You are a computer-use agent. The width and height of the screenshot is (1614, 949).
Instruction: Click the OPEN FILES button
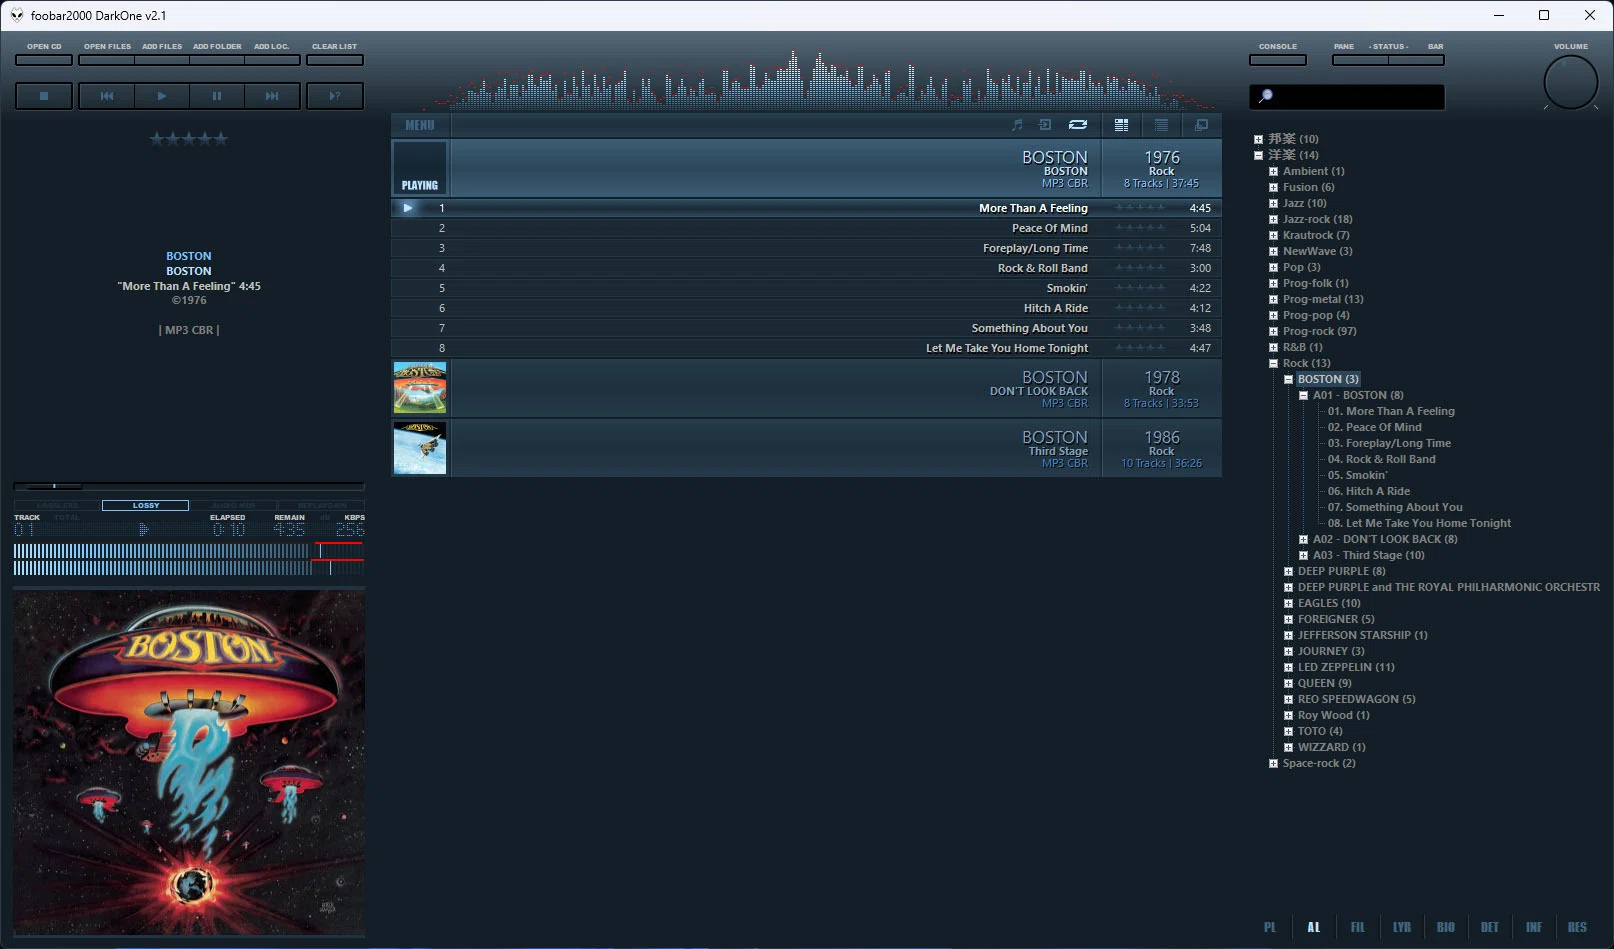coord(107,60)
